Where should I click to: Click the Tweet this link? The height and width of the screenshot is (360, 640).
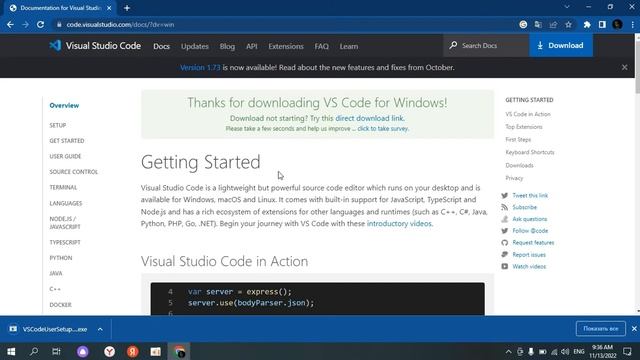tap(530, 196)
